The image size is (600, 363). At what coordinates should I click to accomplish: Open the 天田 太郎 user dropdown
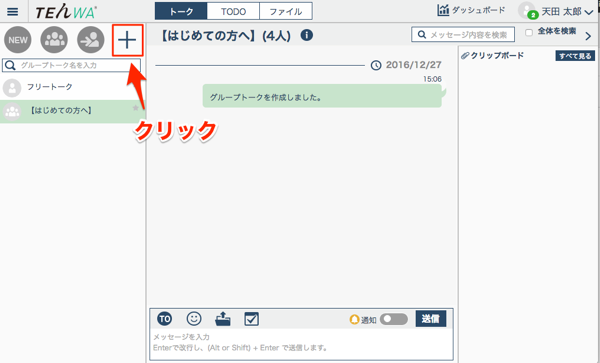point(567,12)
